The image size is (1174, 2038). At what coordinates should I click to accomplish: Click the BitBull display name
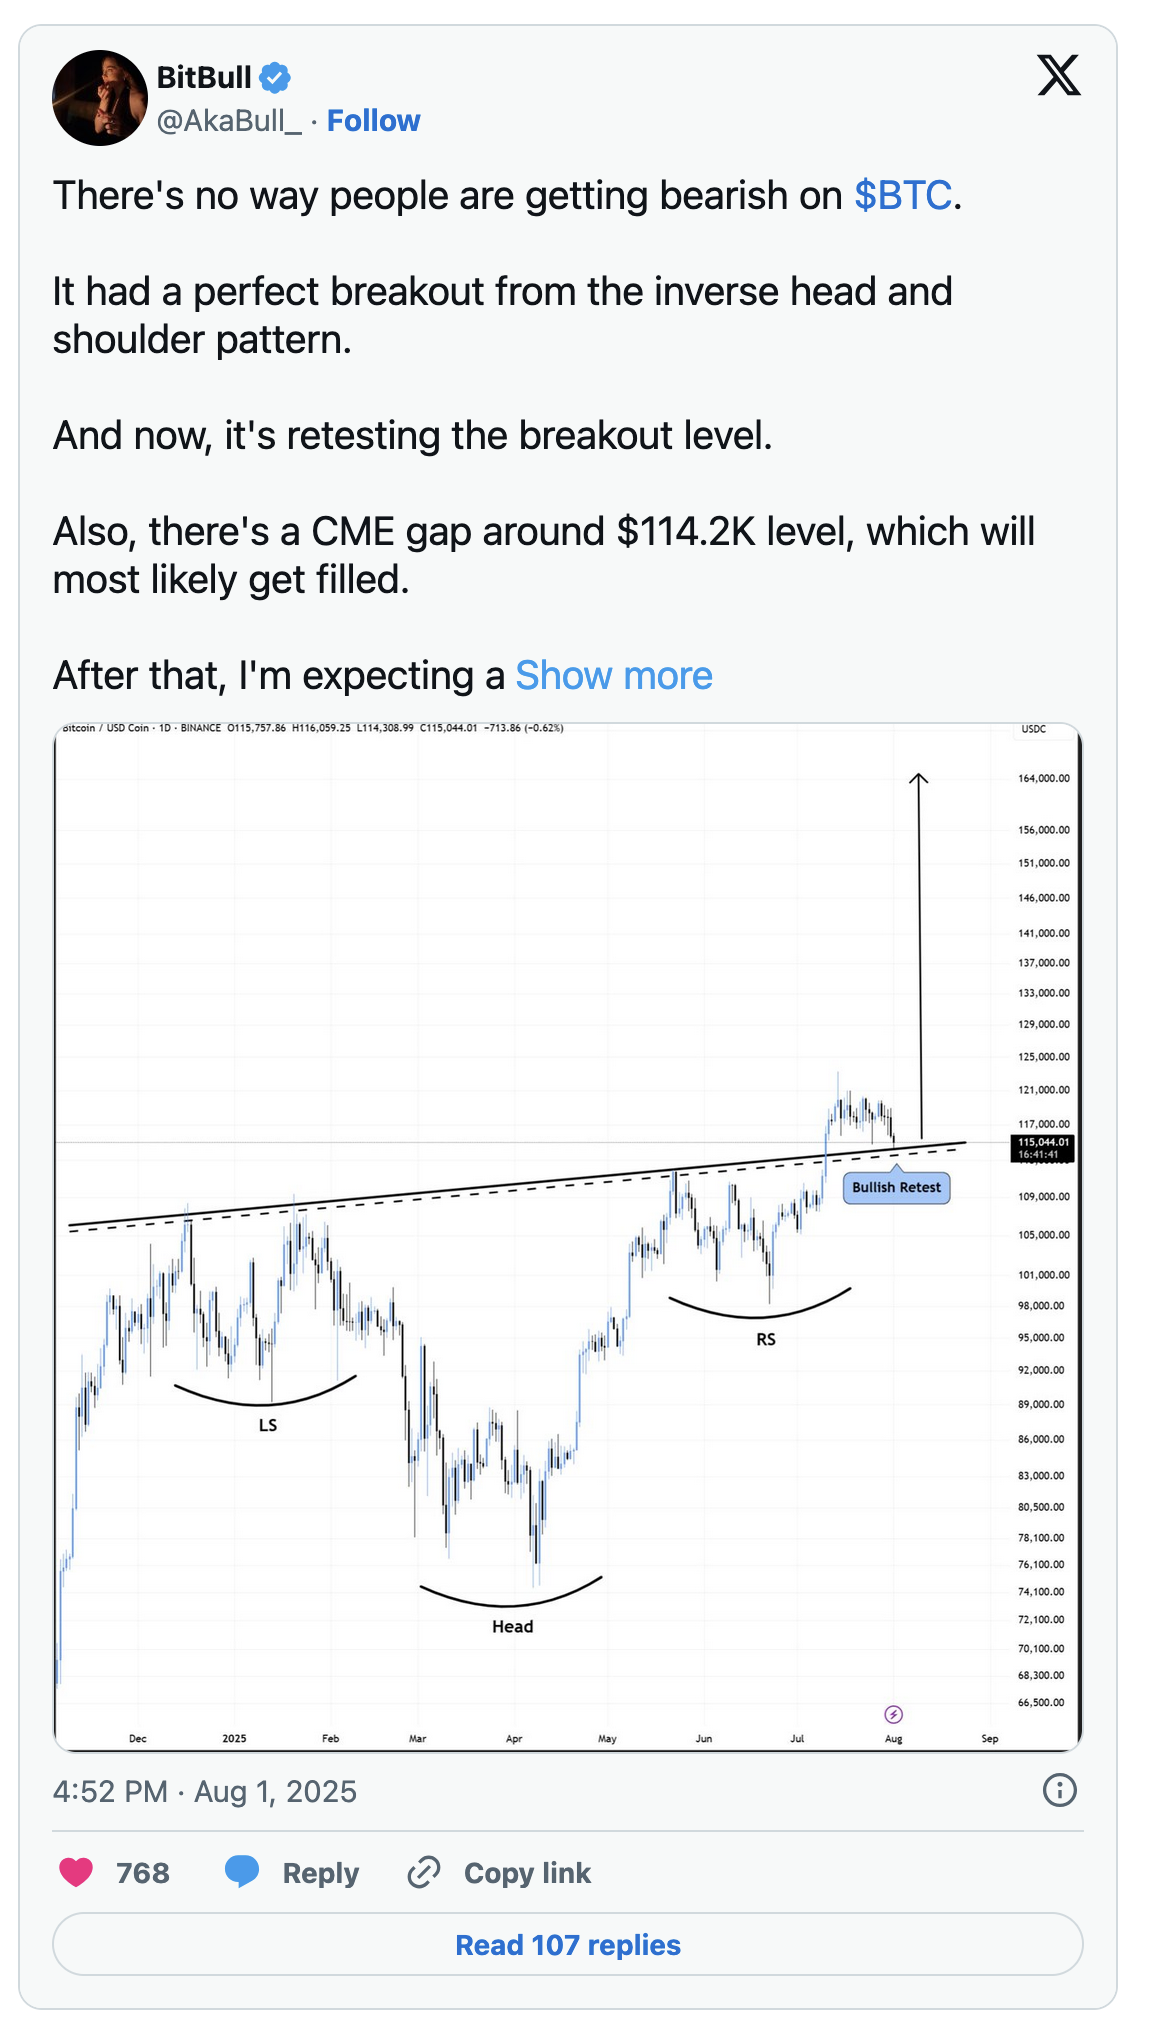[204, 77]
